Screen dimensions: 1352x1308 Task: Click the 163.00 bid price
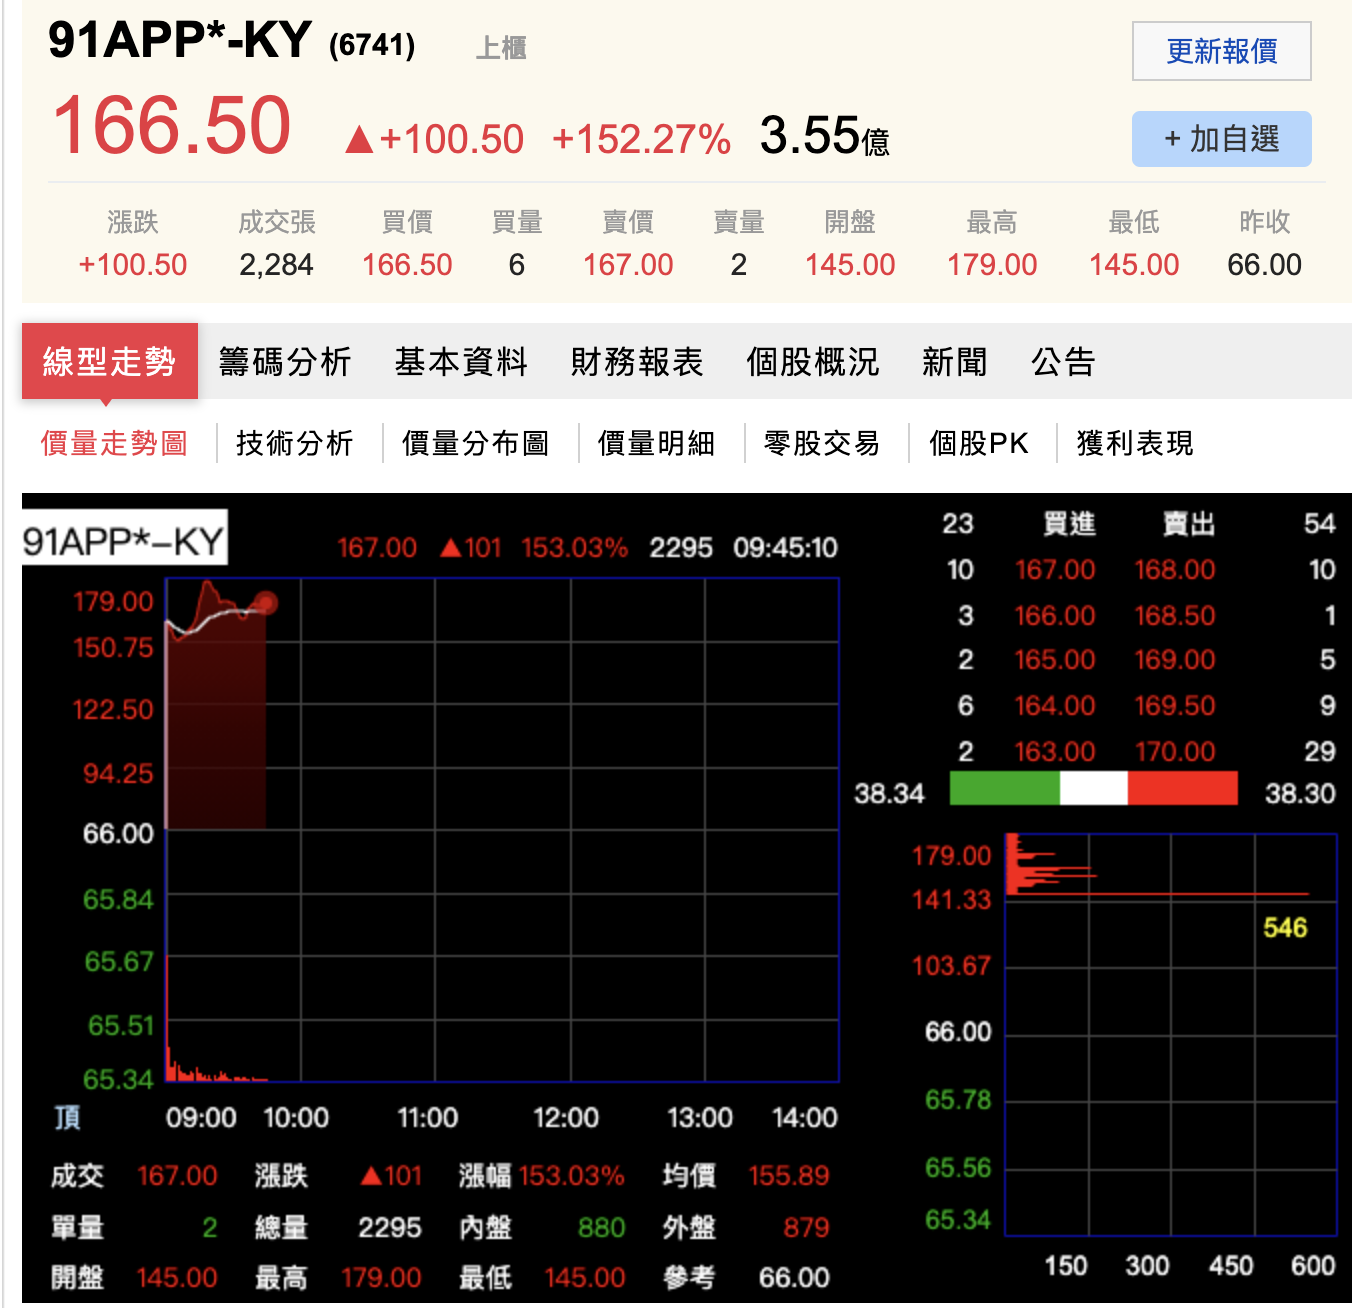click(1055, 752)
